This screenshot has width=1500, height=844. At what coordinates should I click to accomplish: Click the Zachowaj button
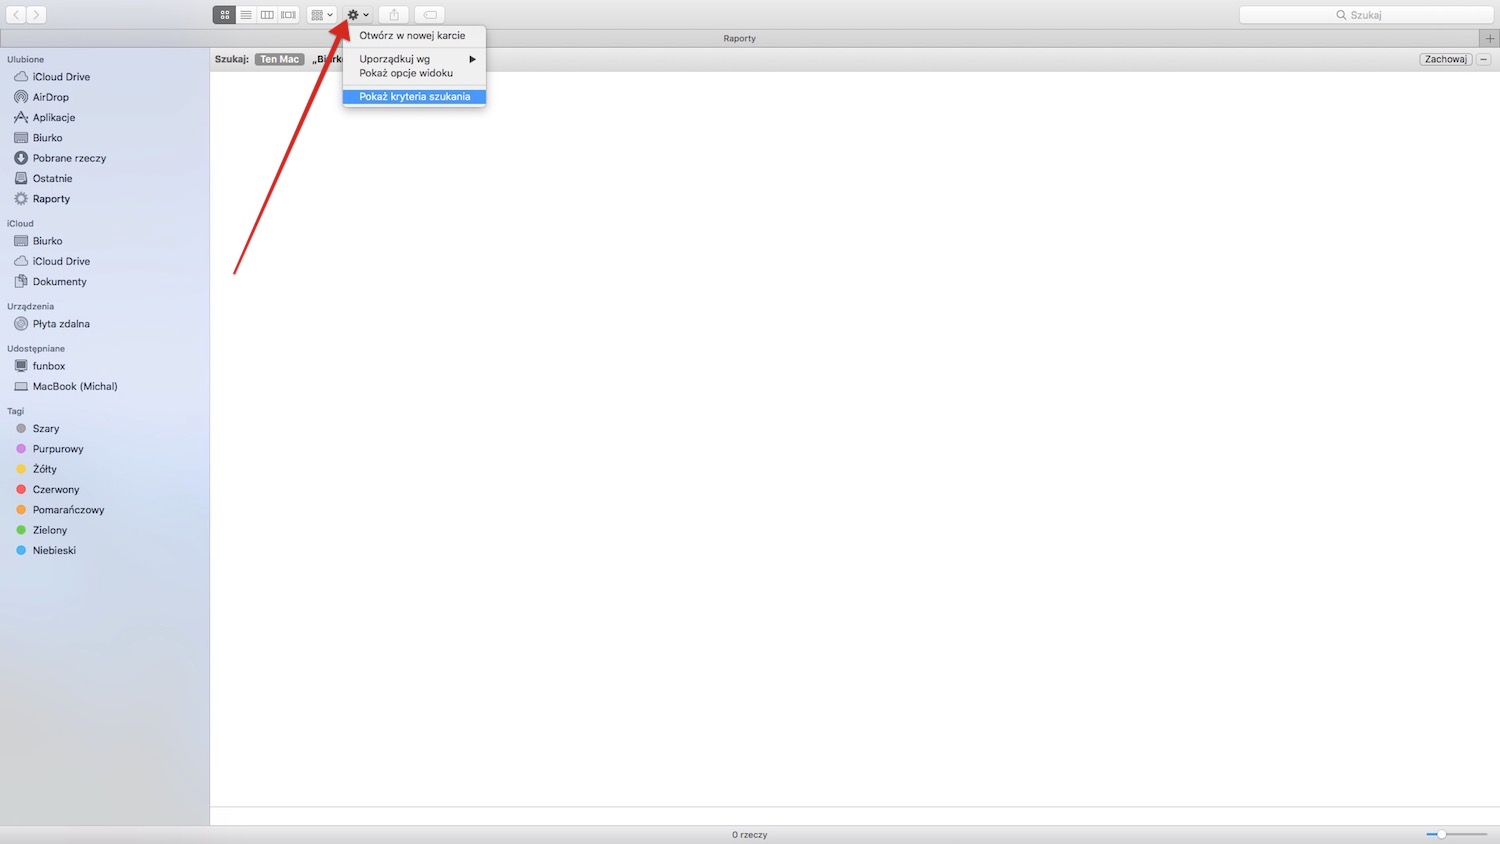pyautogui.click(x=1445, y=59)
